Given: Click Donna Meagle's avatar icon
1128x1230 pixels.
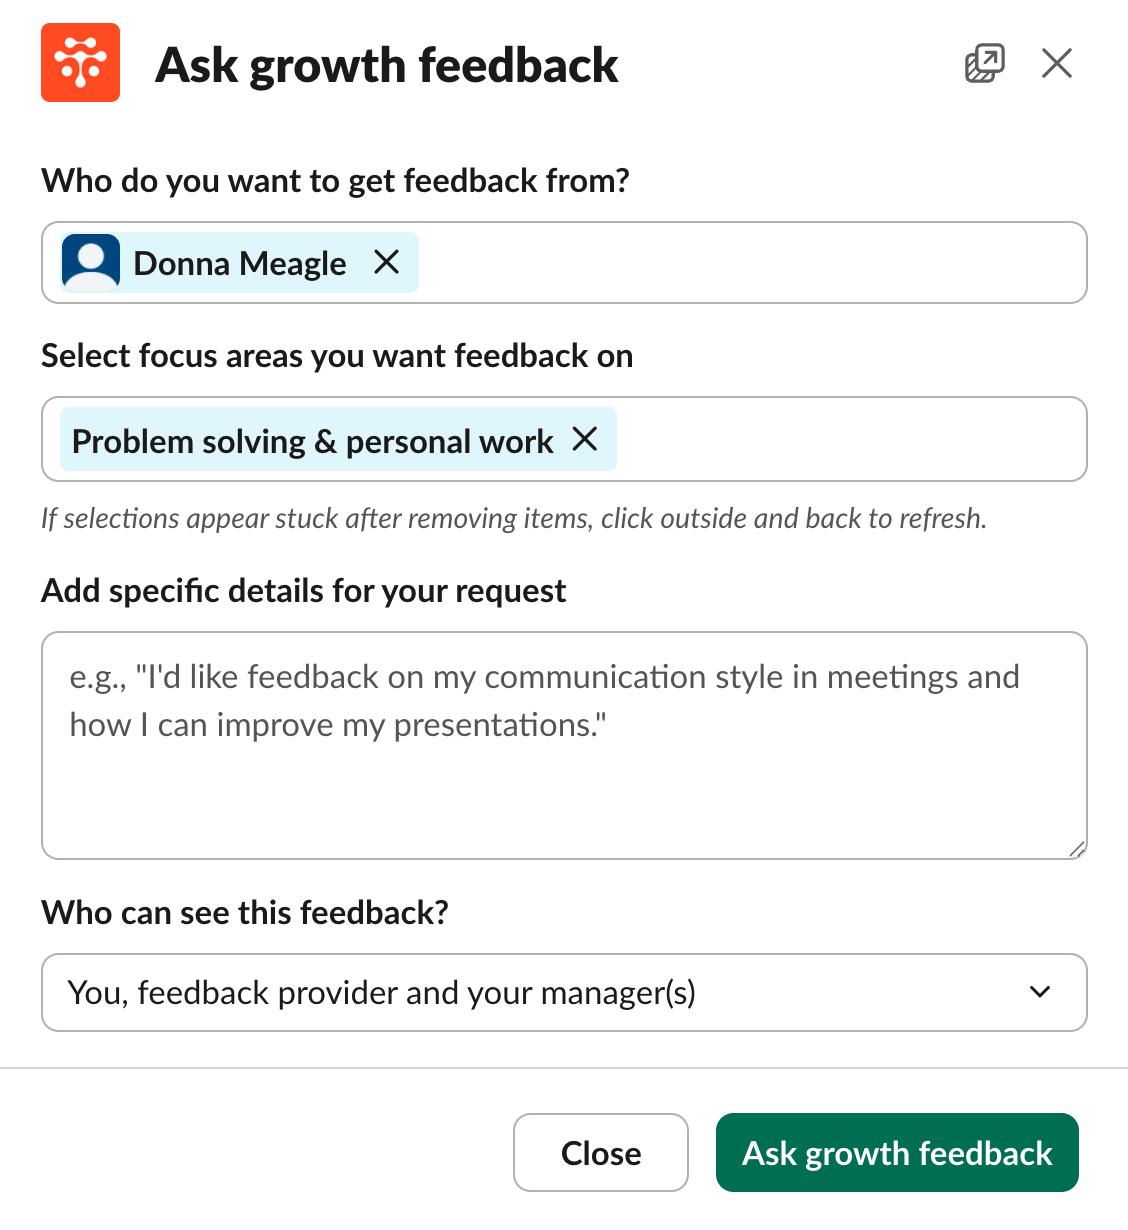Looking at the screenshot, I should click(x=91, y=263).
